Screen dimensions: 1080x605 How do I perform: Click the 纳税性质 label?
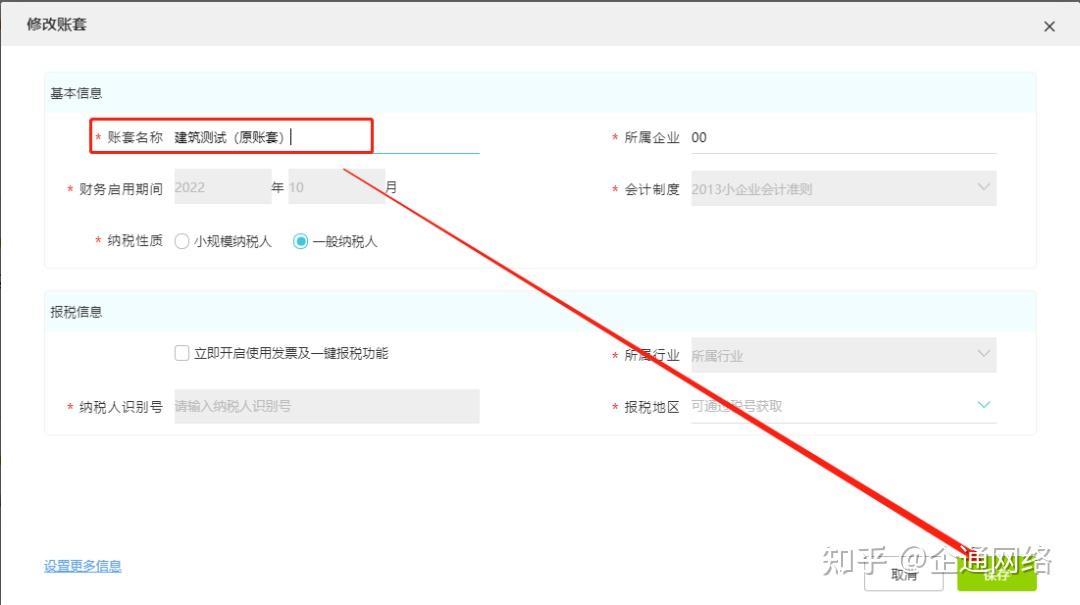pyautogui.click(x=135, y=240)
